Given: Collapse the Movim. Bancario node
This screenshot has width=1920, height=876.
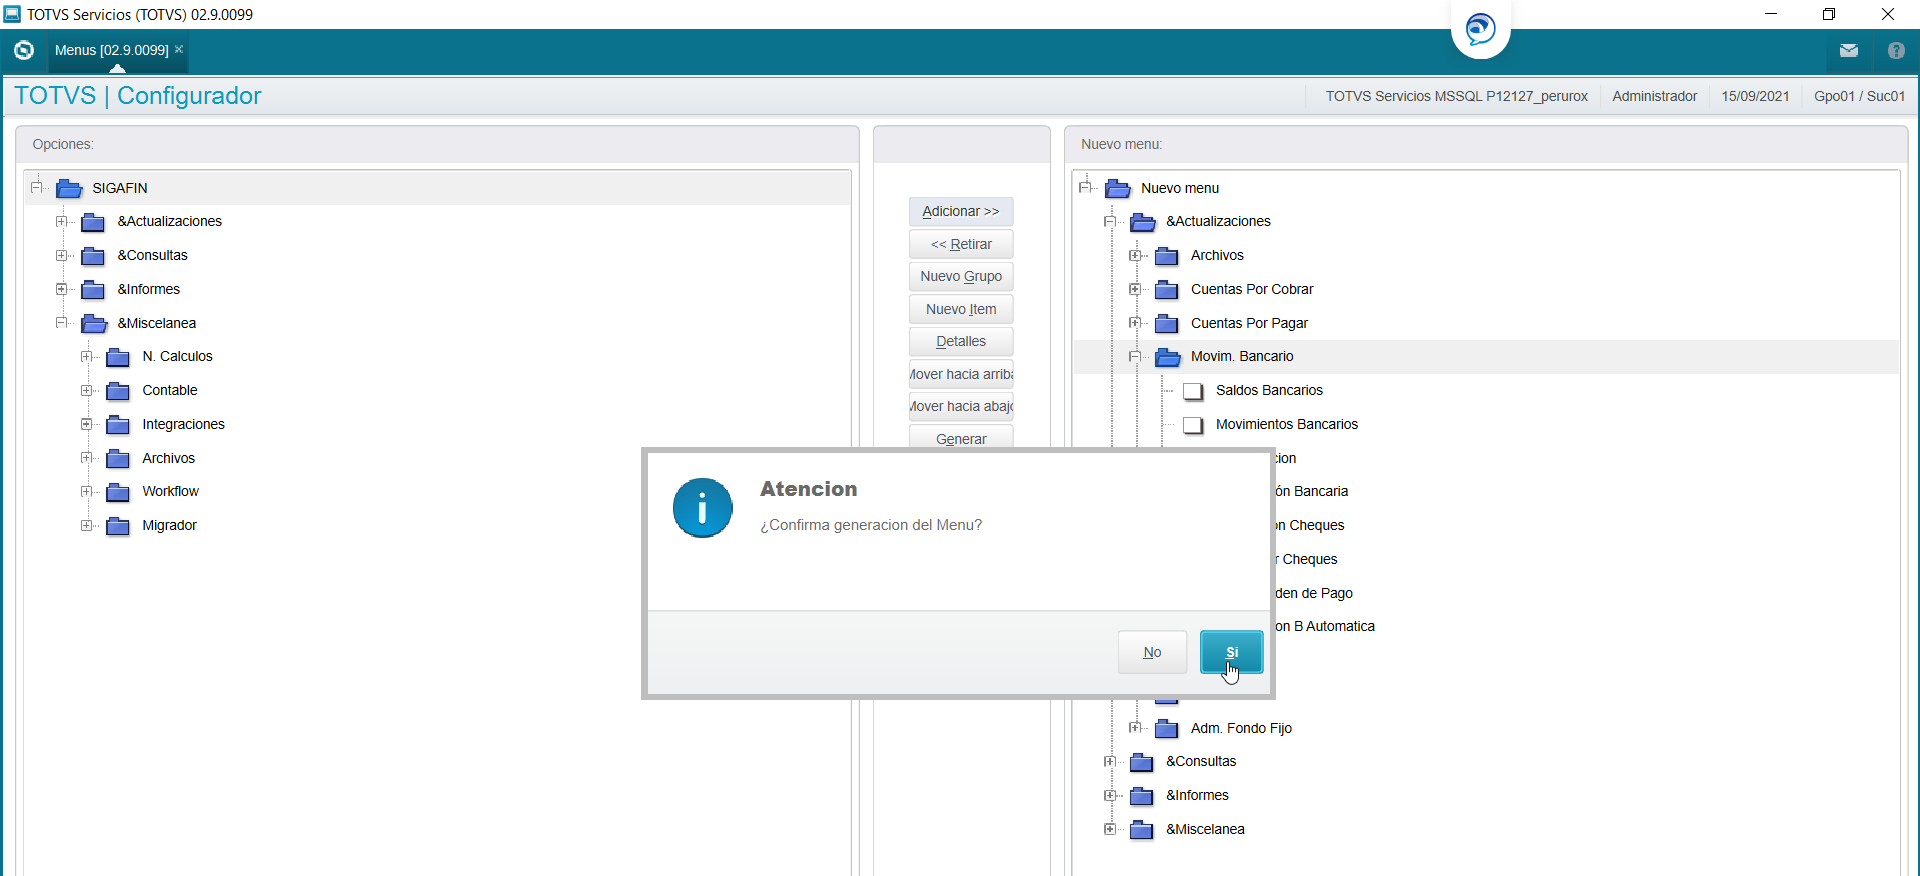Looking at the screenshot, I should coord(1135,356).
